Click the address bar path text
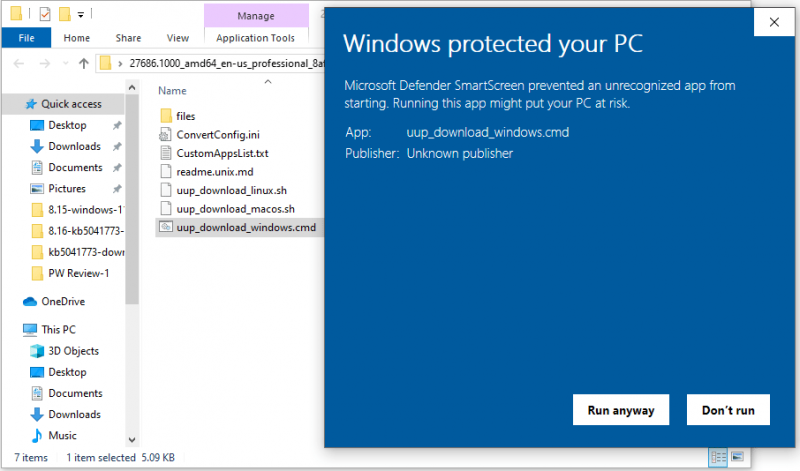This screenshot has width=800, height=471. pyautogui.click(x=227, y=63)
